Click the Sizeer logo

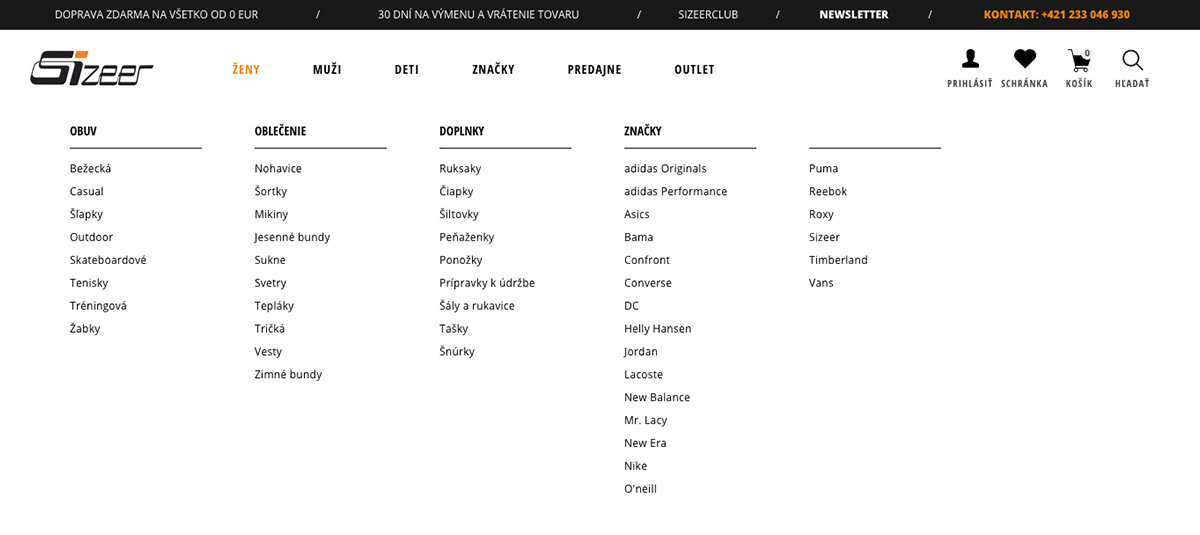92,68
